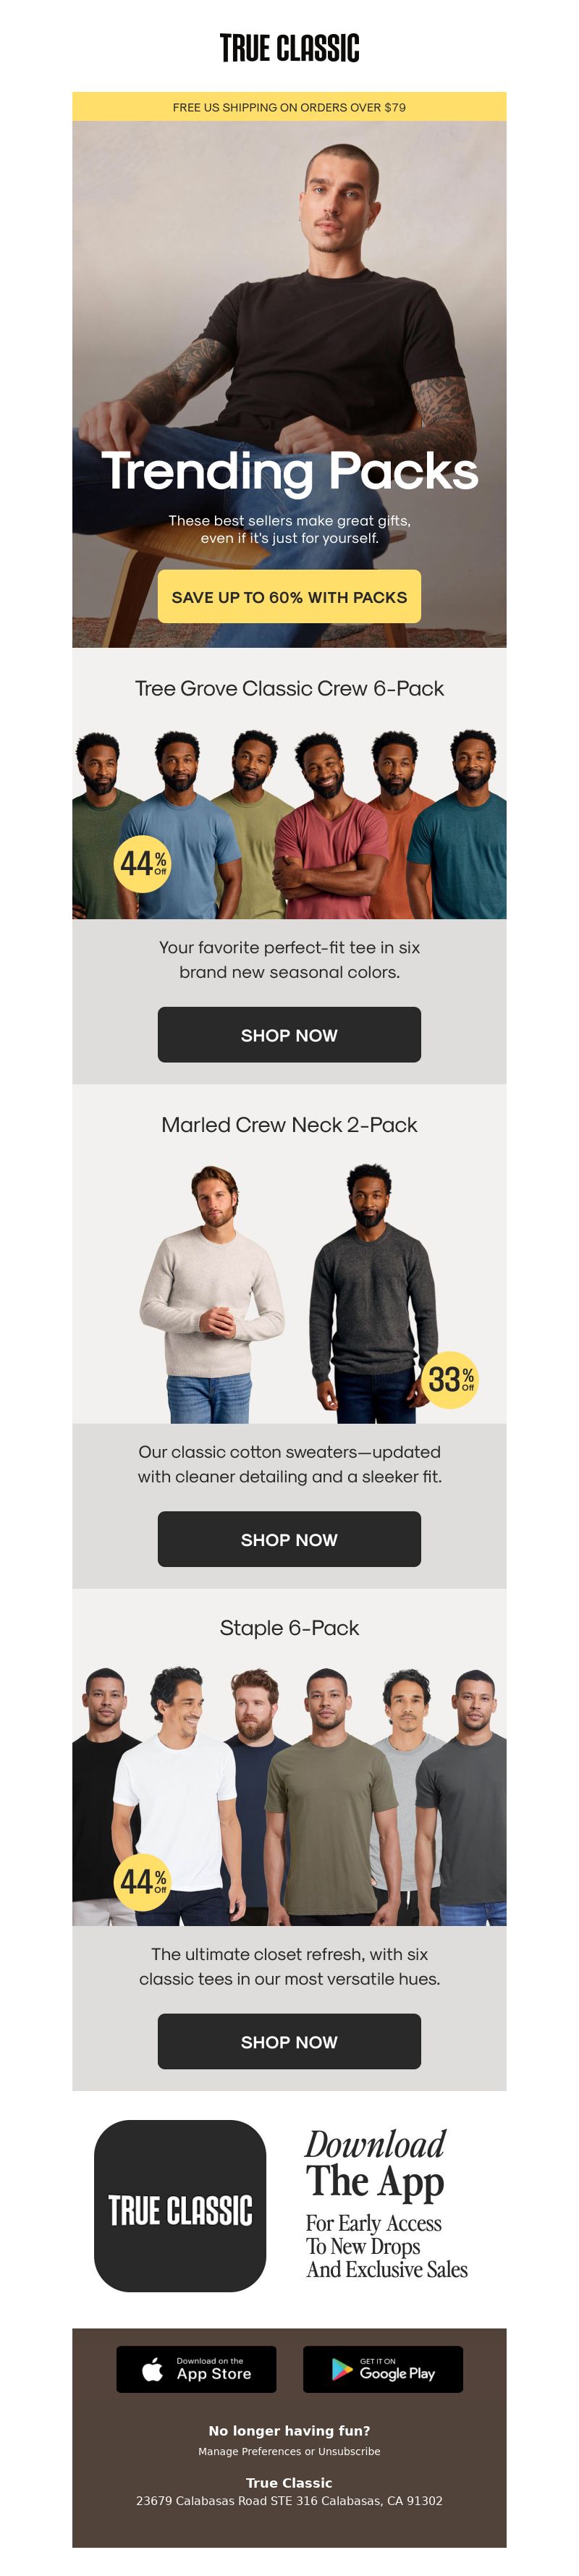
Task: Click the True Classic logo at top
Action: click(289, 47)
